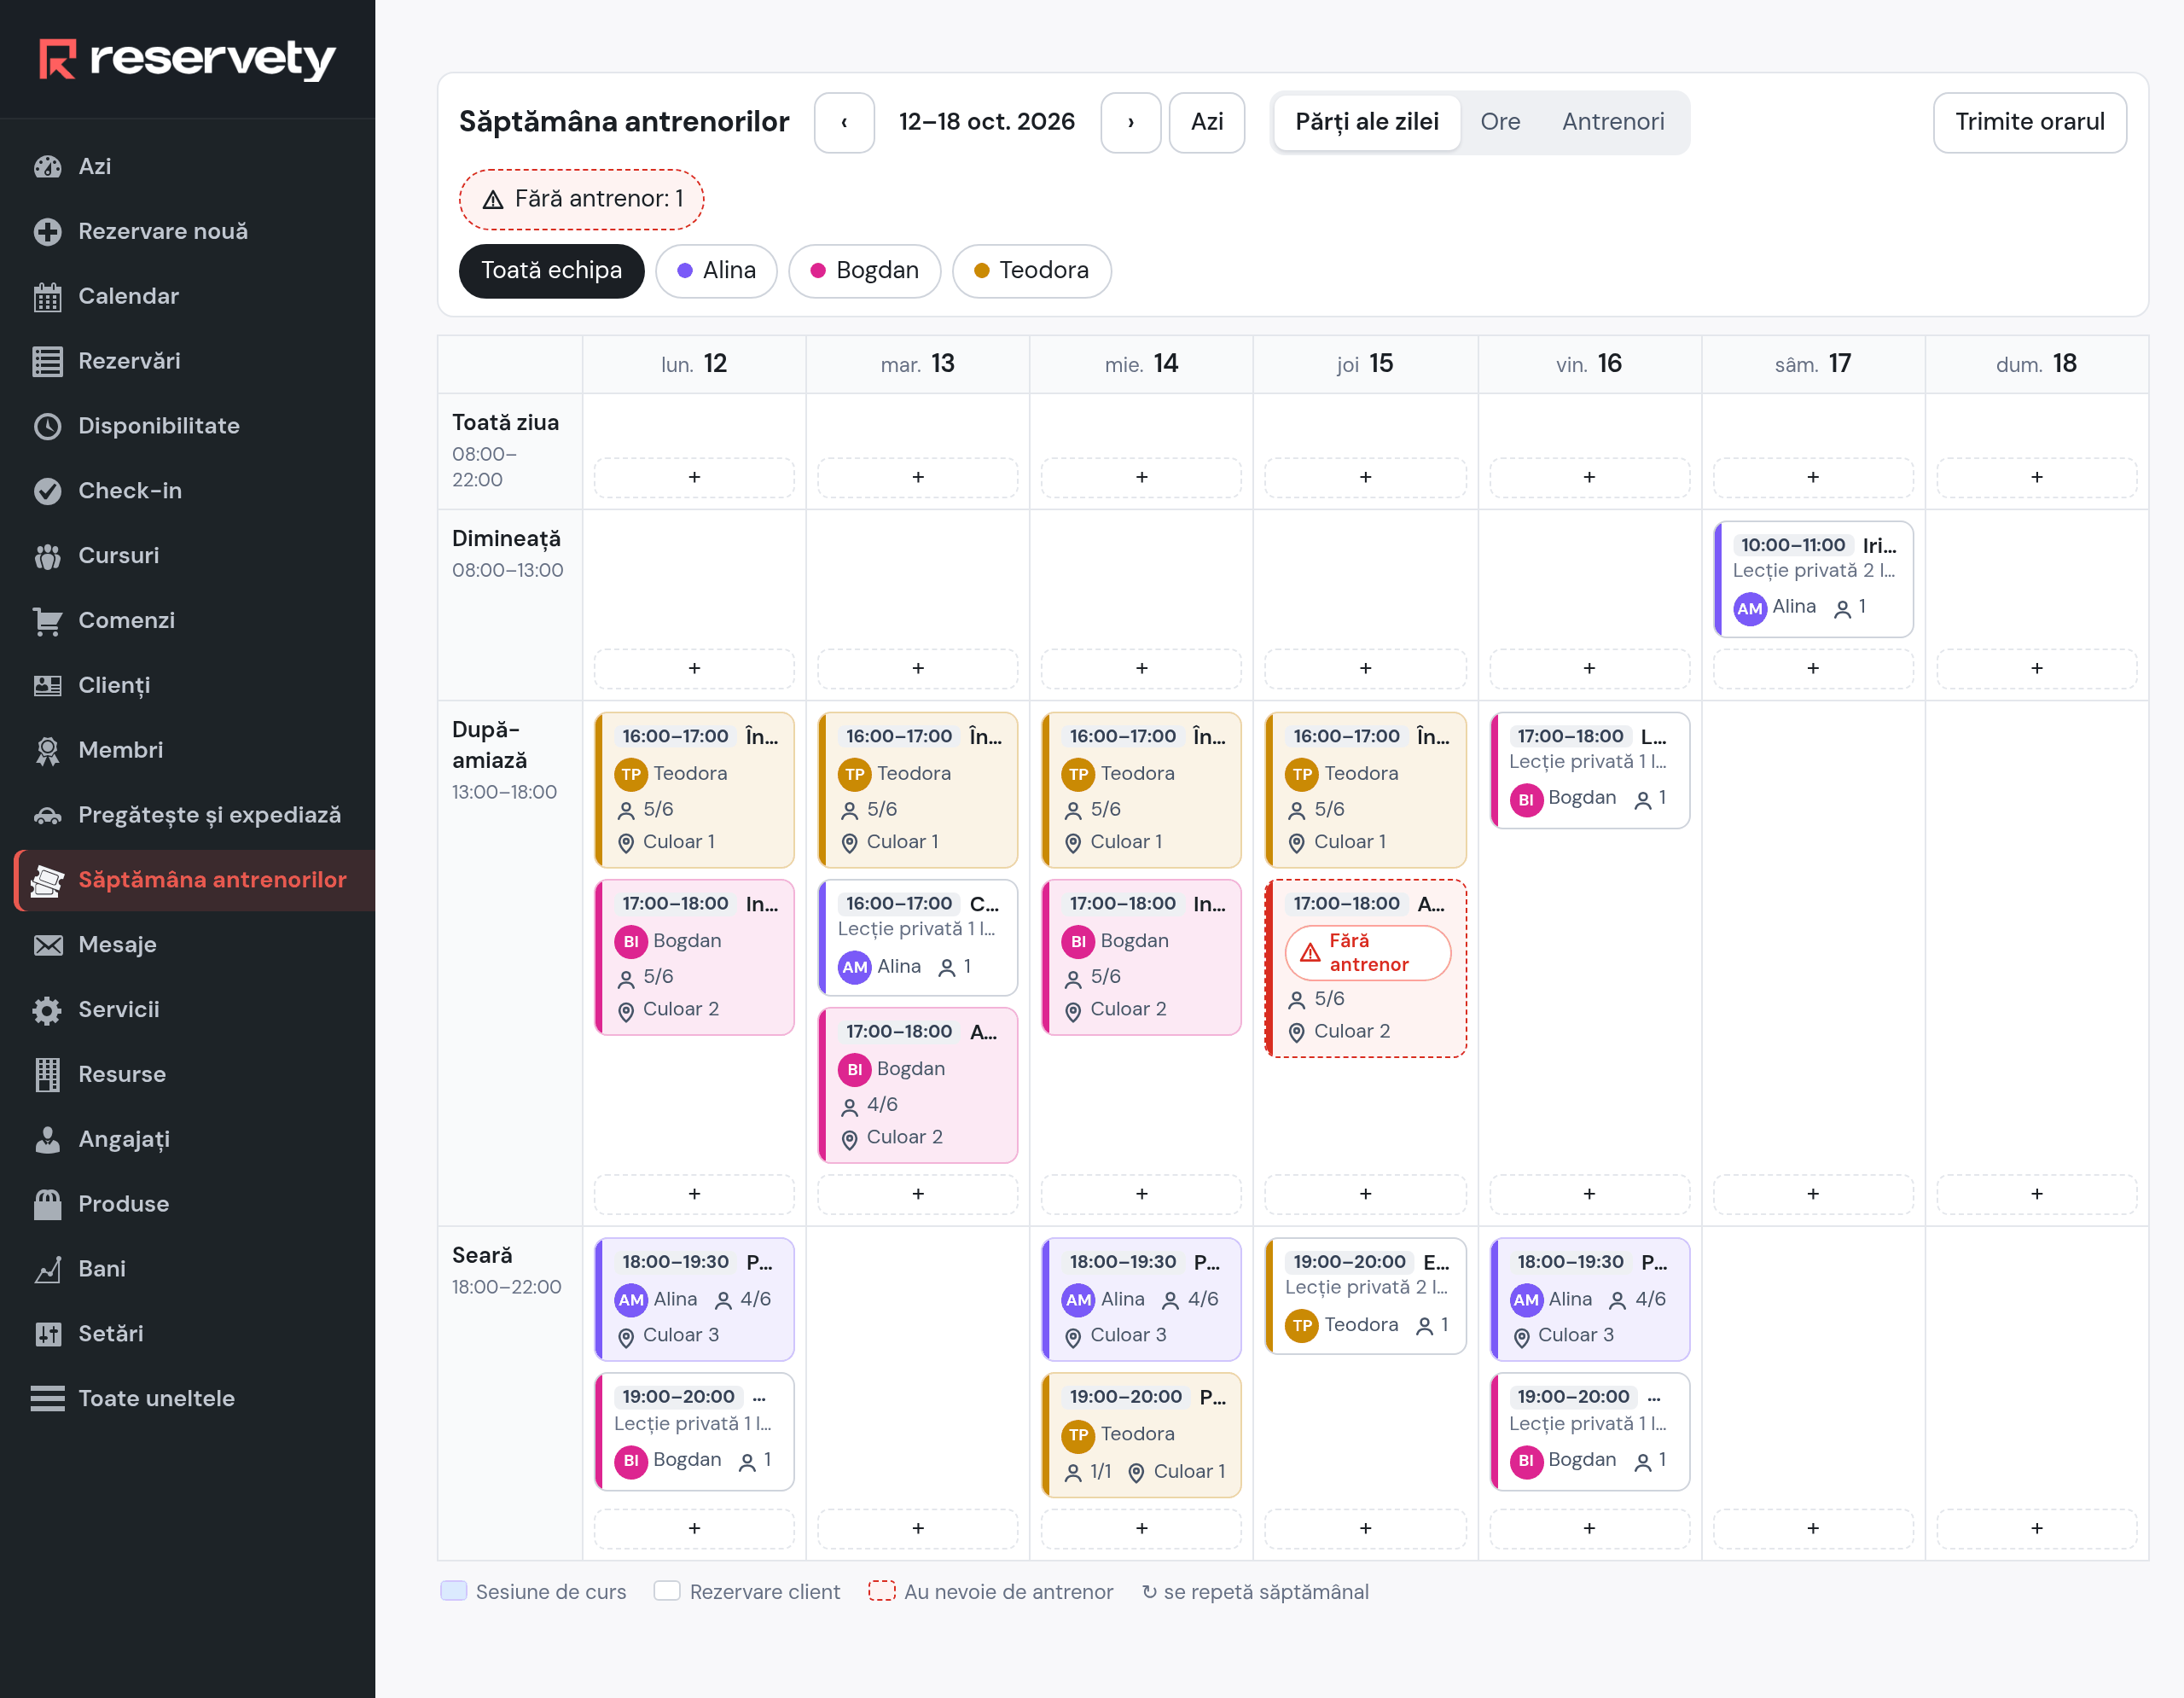Screen dimensions: 2184x1698
Task: Open Azi dashboard icon in sidebar
Action: tap(47, 166)
